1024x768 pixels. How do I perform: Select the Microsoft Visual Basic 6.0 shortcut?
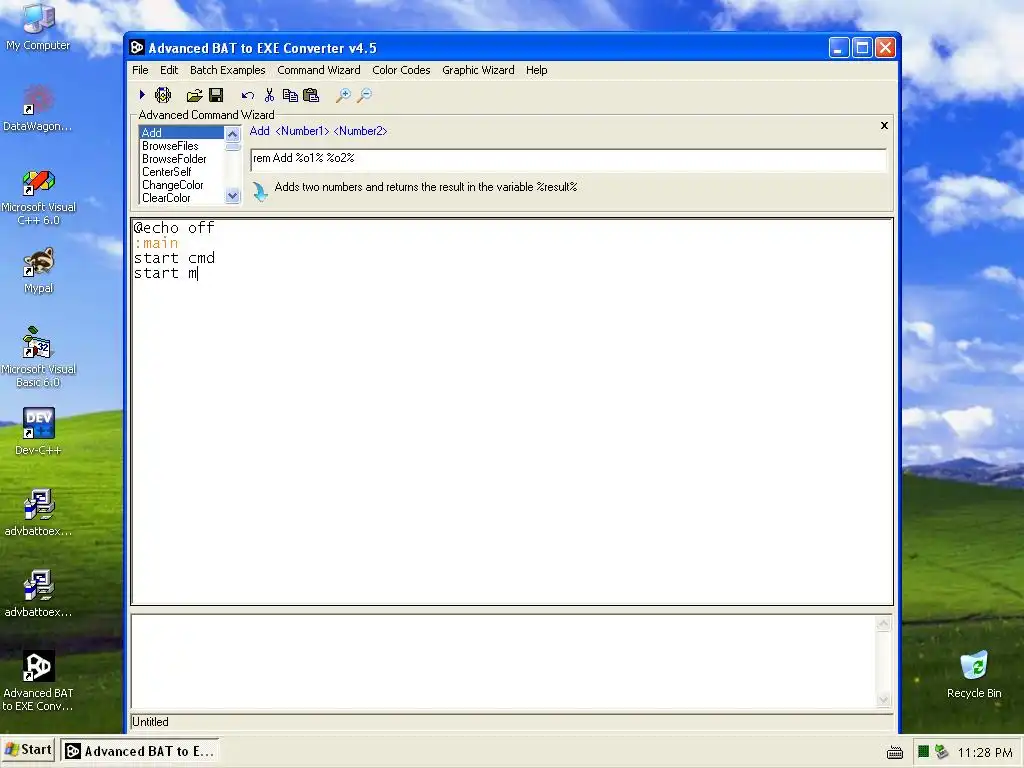(x=39, y=357)
